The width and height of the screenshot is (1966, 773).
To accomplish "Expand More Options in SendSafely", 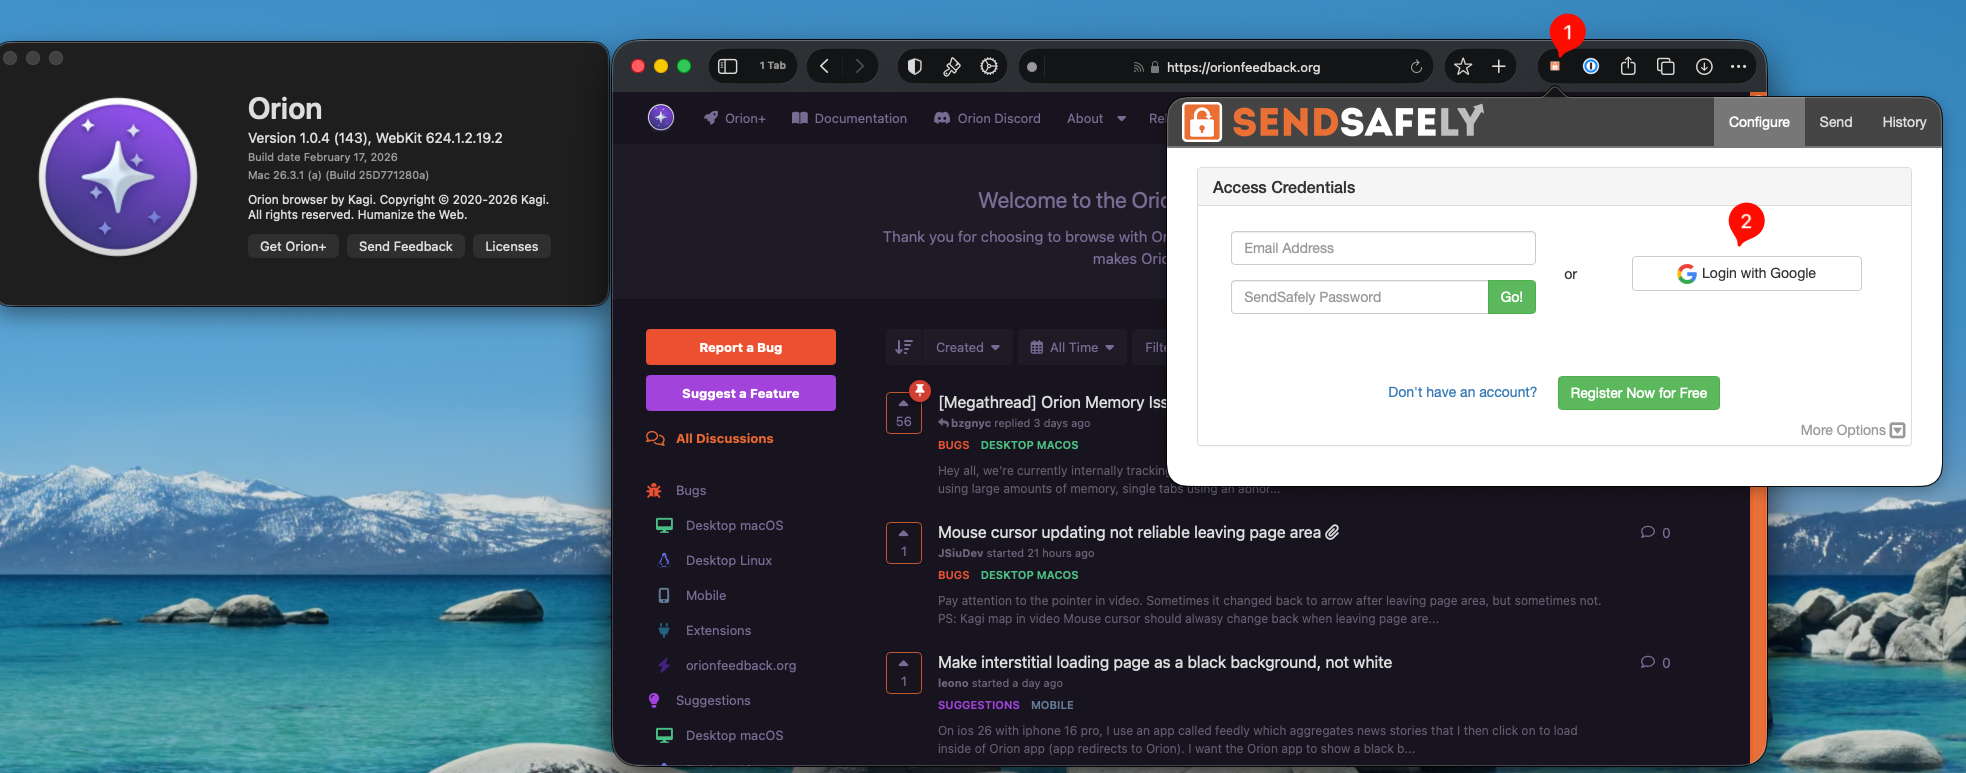I will coord(1852,430).
